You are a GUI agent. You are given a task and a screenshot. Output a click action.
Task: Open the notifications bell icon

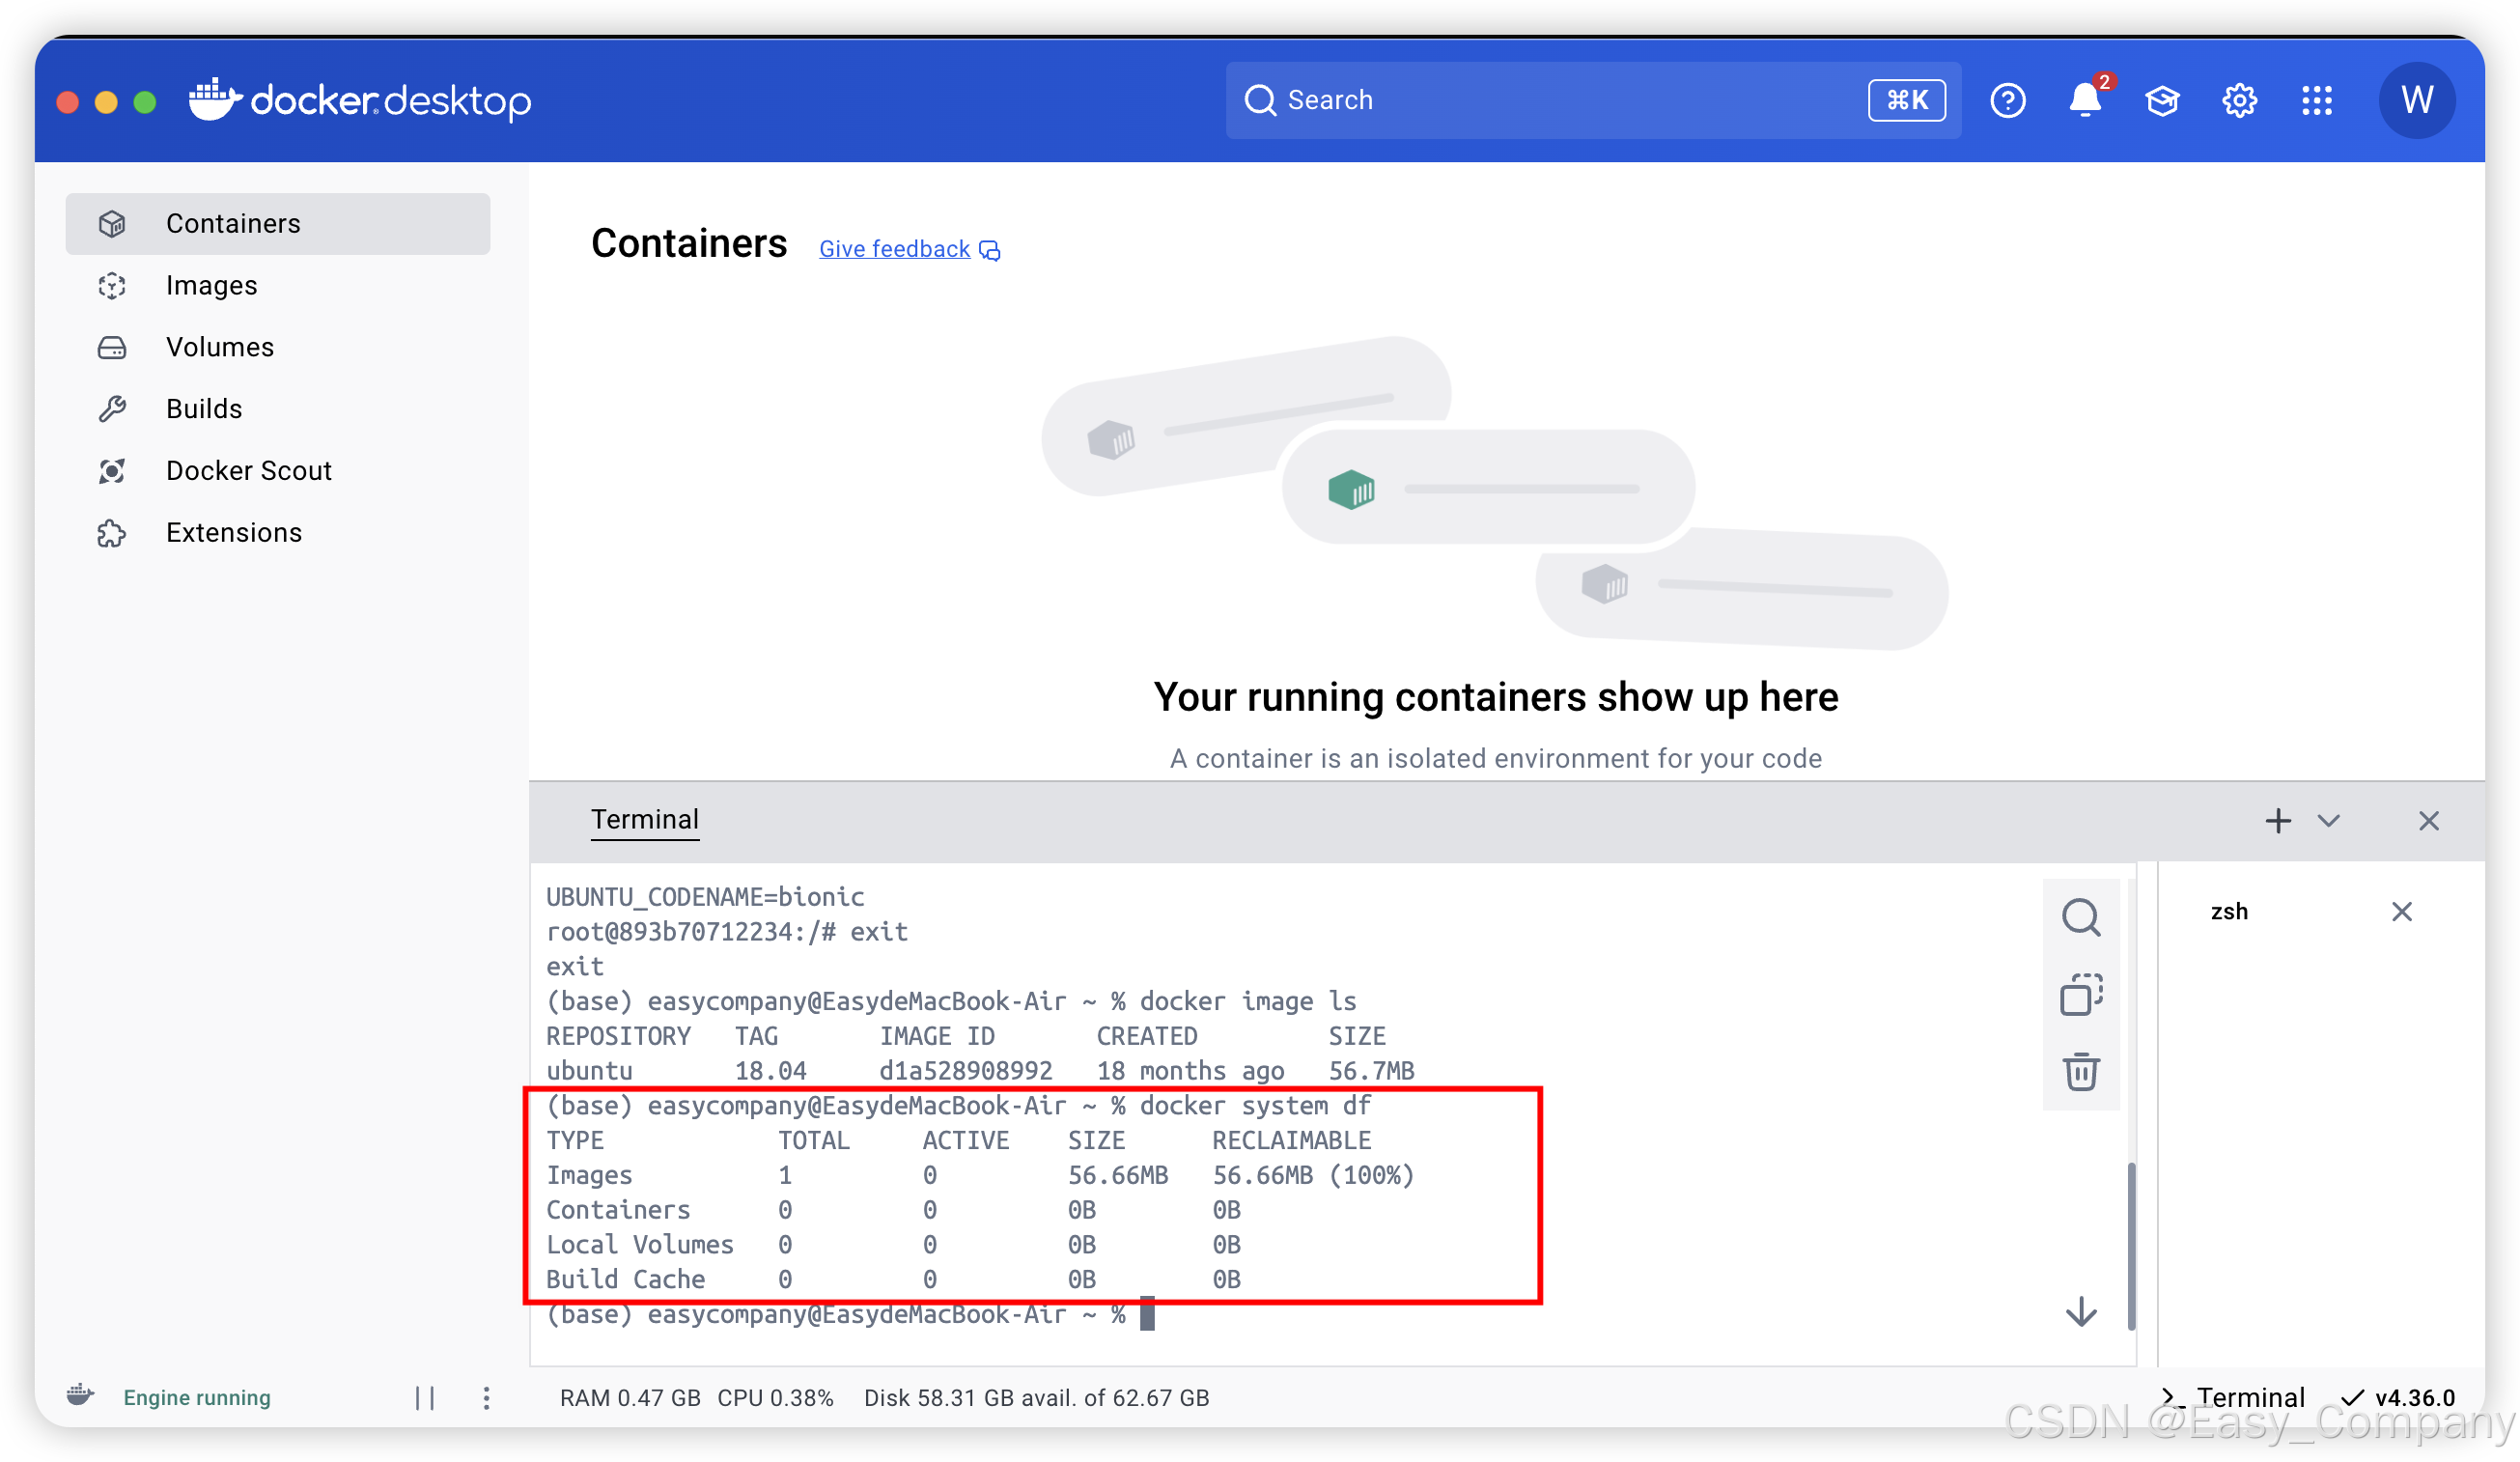point(2084,100)
